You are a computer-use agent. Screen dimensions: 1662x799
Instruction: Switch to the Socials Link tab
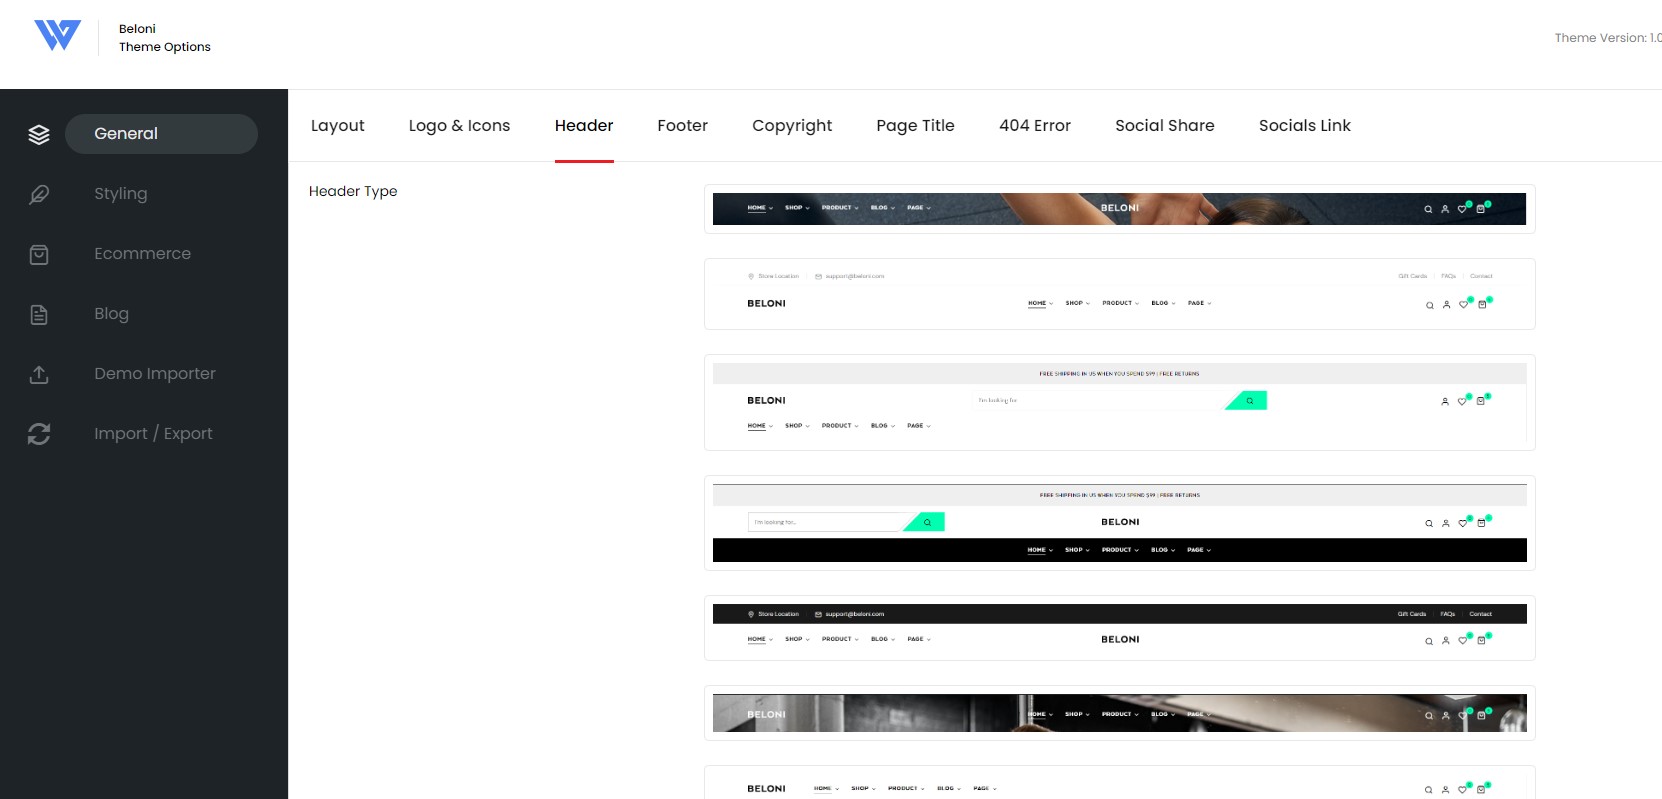1305,126
